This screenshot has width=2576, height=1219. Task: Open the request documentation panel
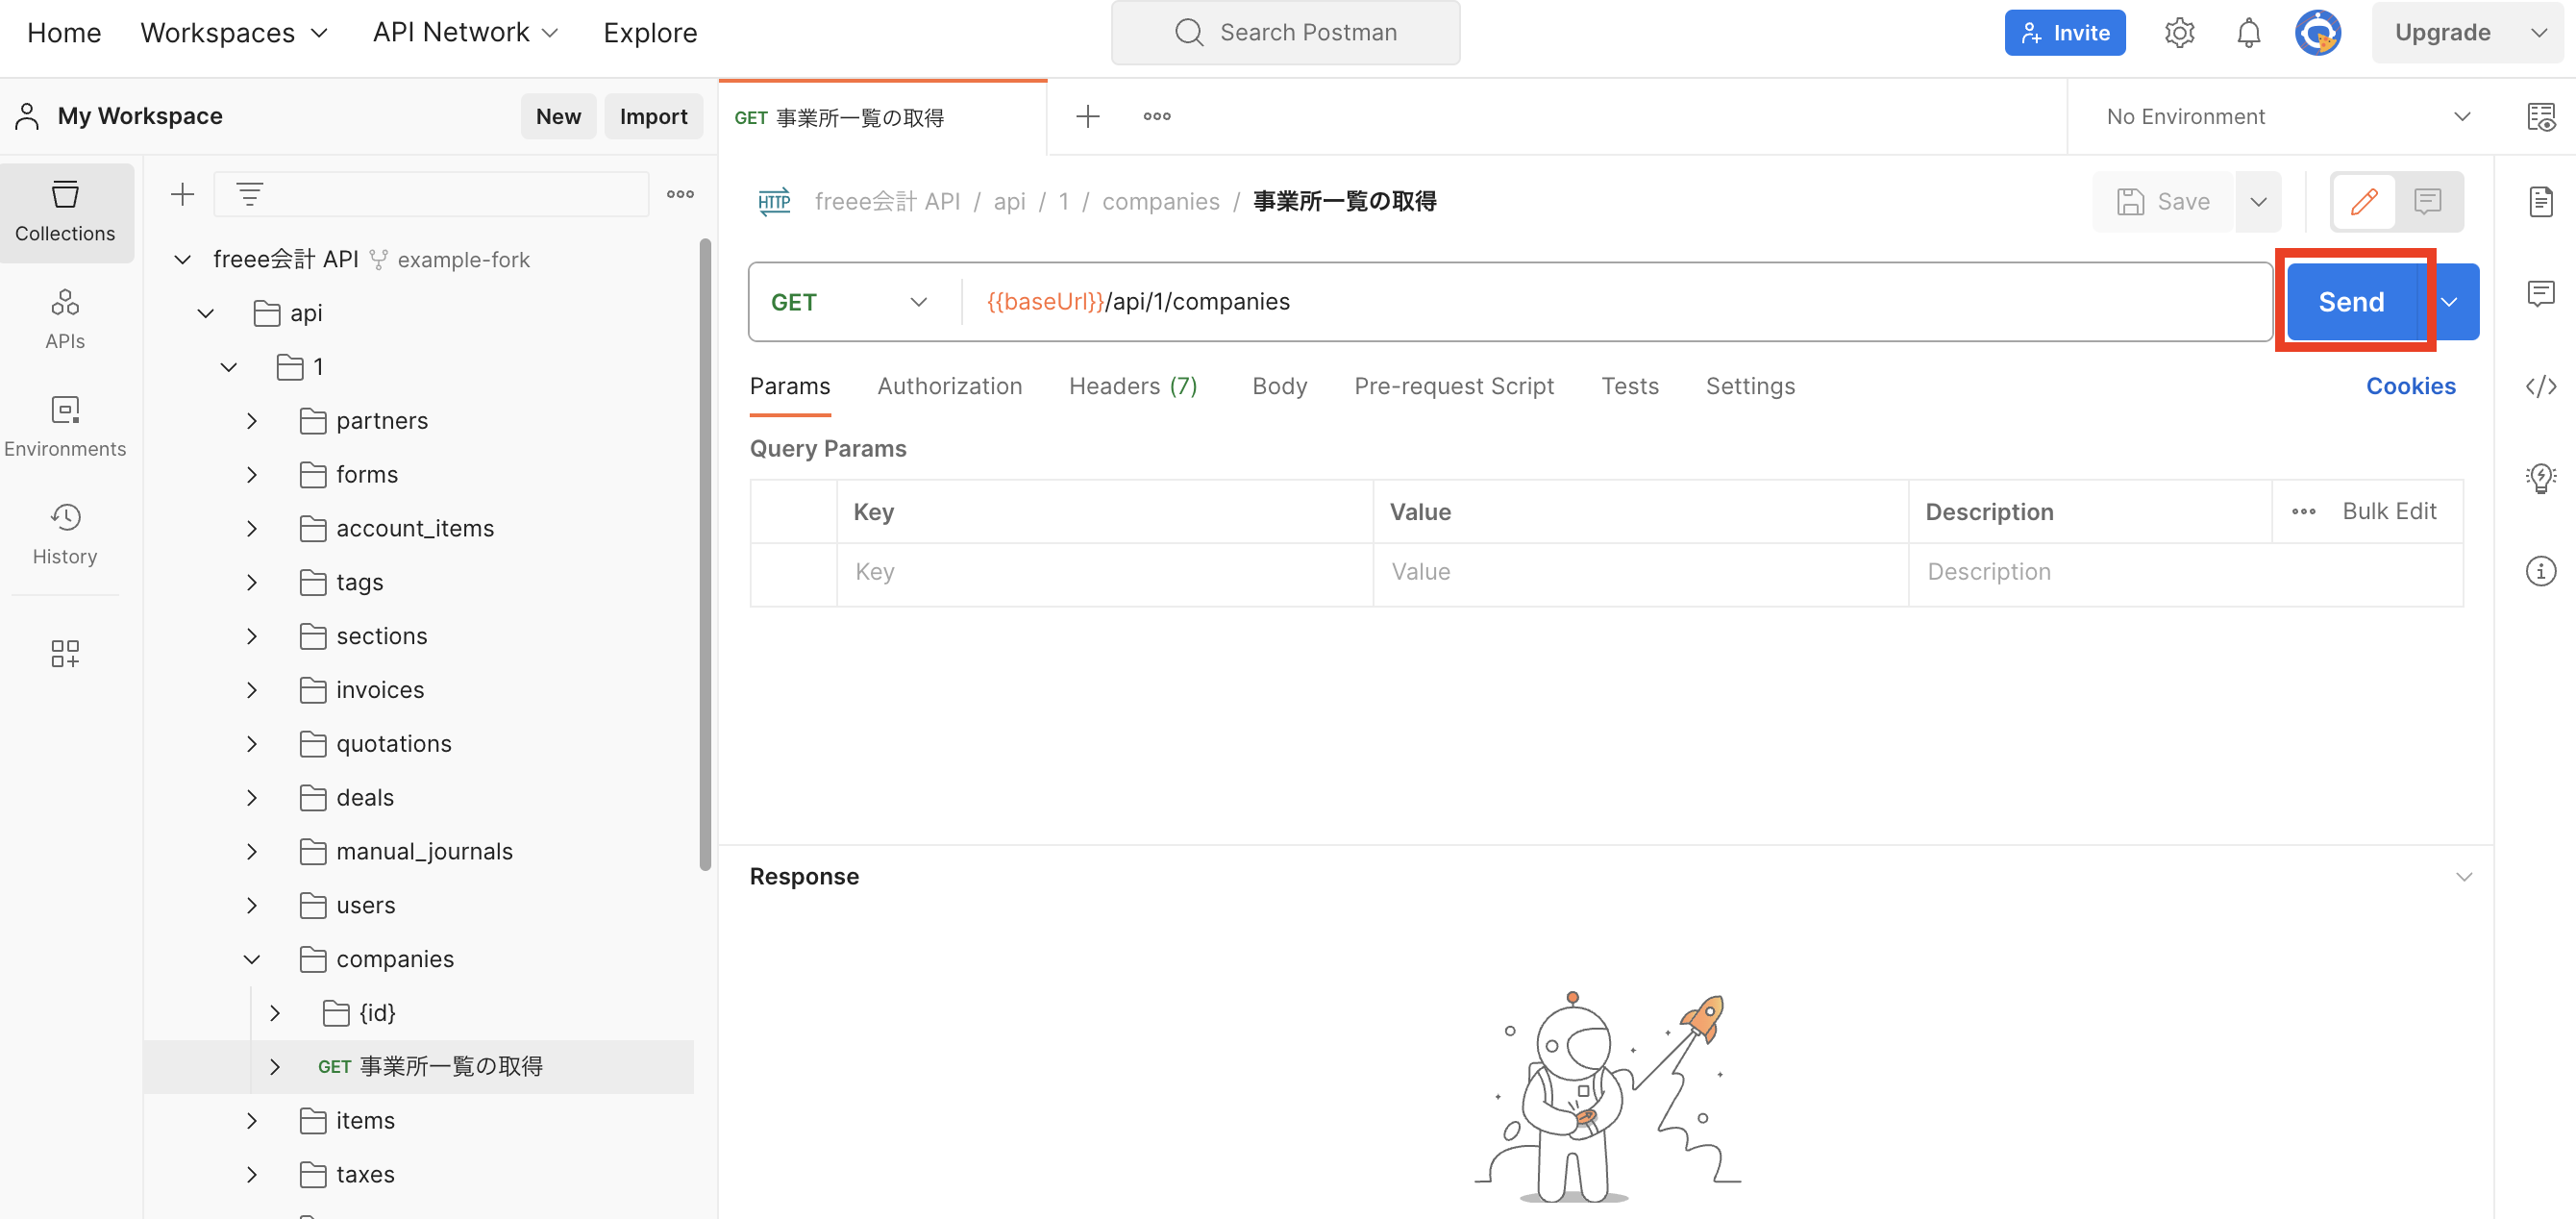click(2541, 201)
